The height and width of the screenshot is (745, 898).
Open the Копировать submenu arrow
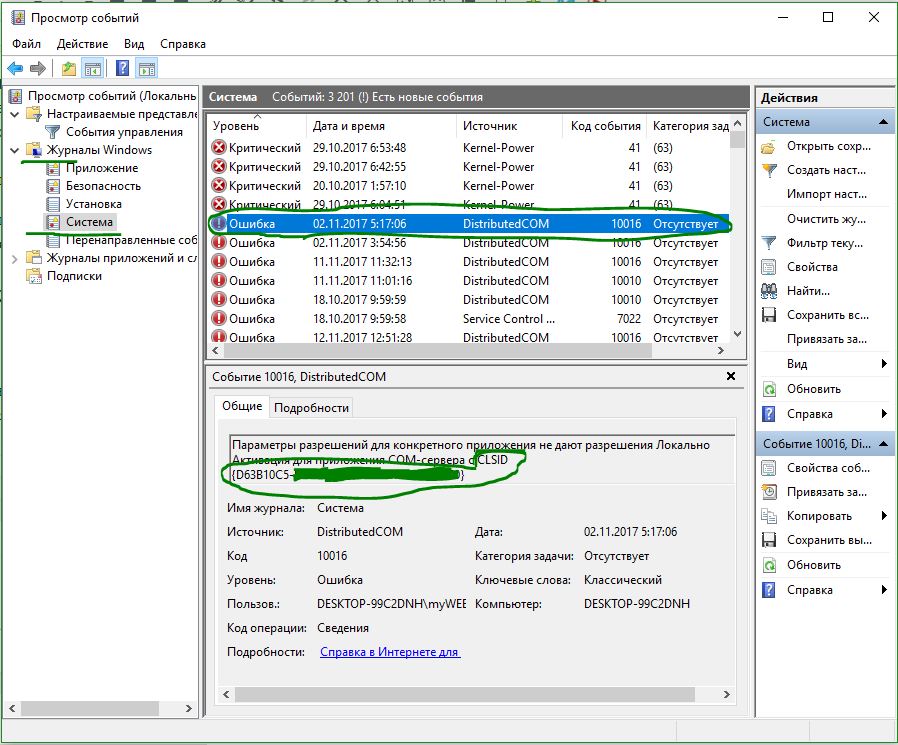pos(884,516)
